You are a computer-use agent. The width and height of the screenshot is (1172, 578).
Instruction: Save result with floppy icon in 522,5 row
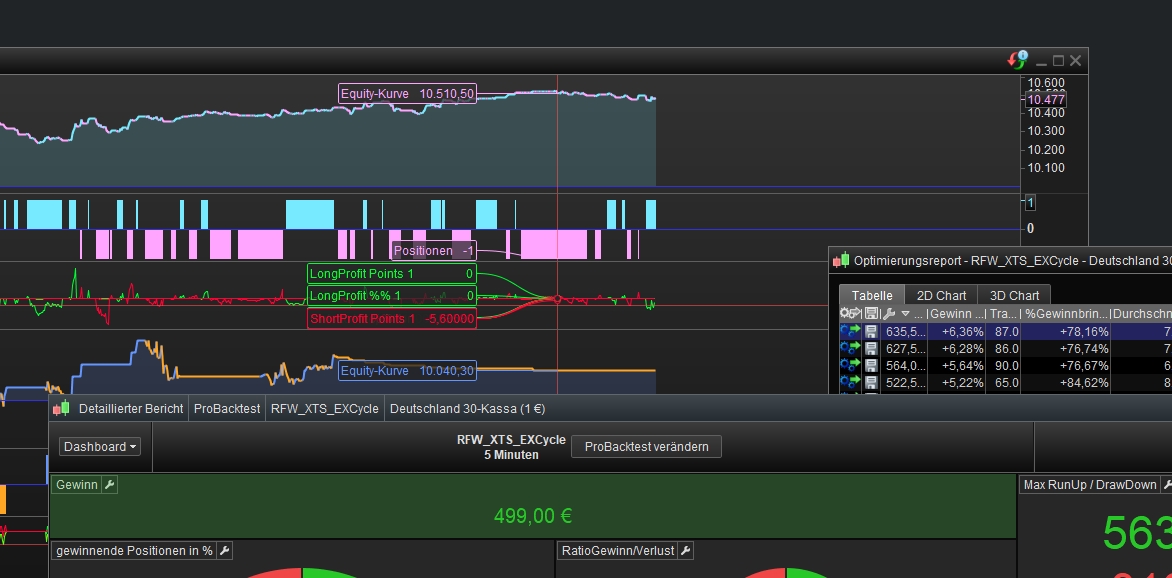point(872,382)
